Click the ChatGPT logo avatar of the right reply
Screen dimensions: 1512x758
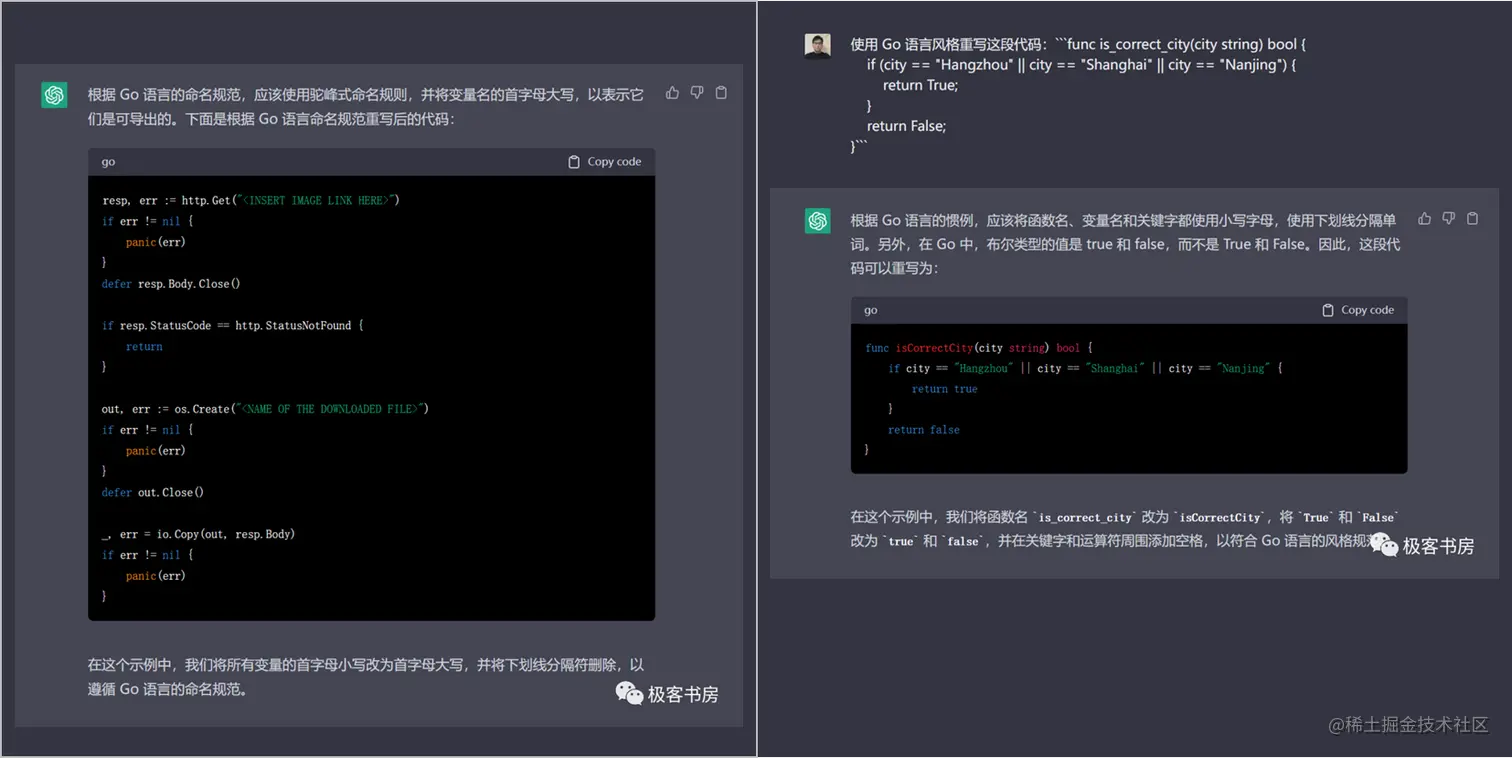coord(818,221)
